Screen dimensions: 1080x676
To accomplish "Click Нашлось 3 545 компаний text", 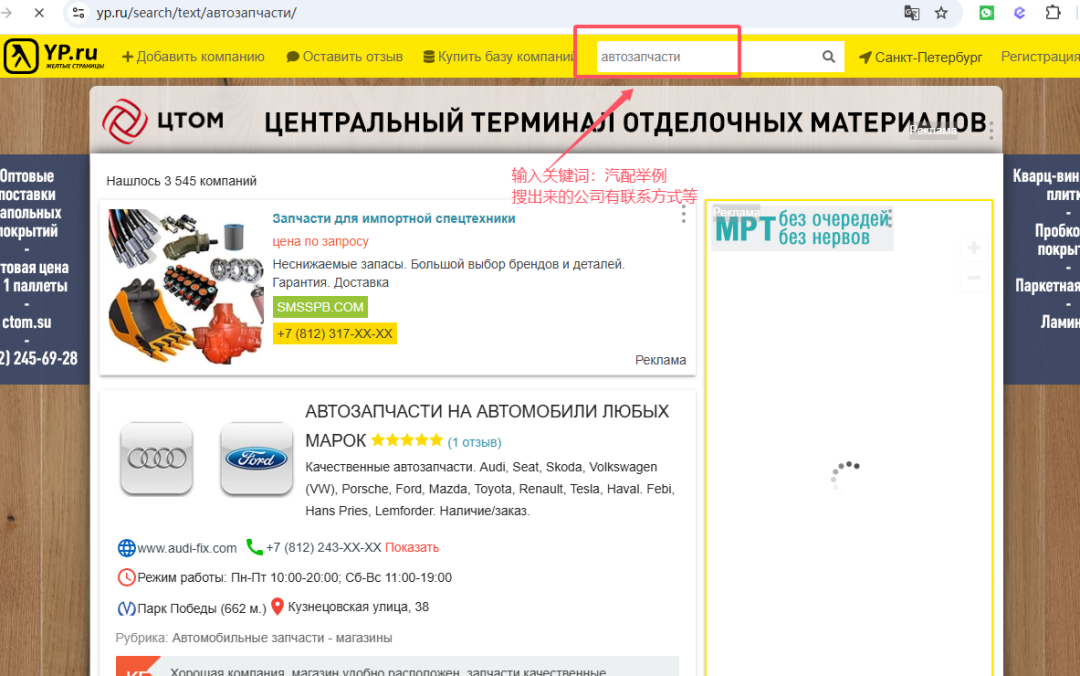I will click(181, 181).
